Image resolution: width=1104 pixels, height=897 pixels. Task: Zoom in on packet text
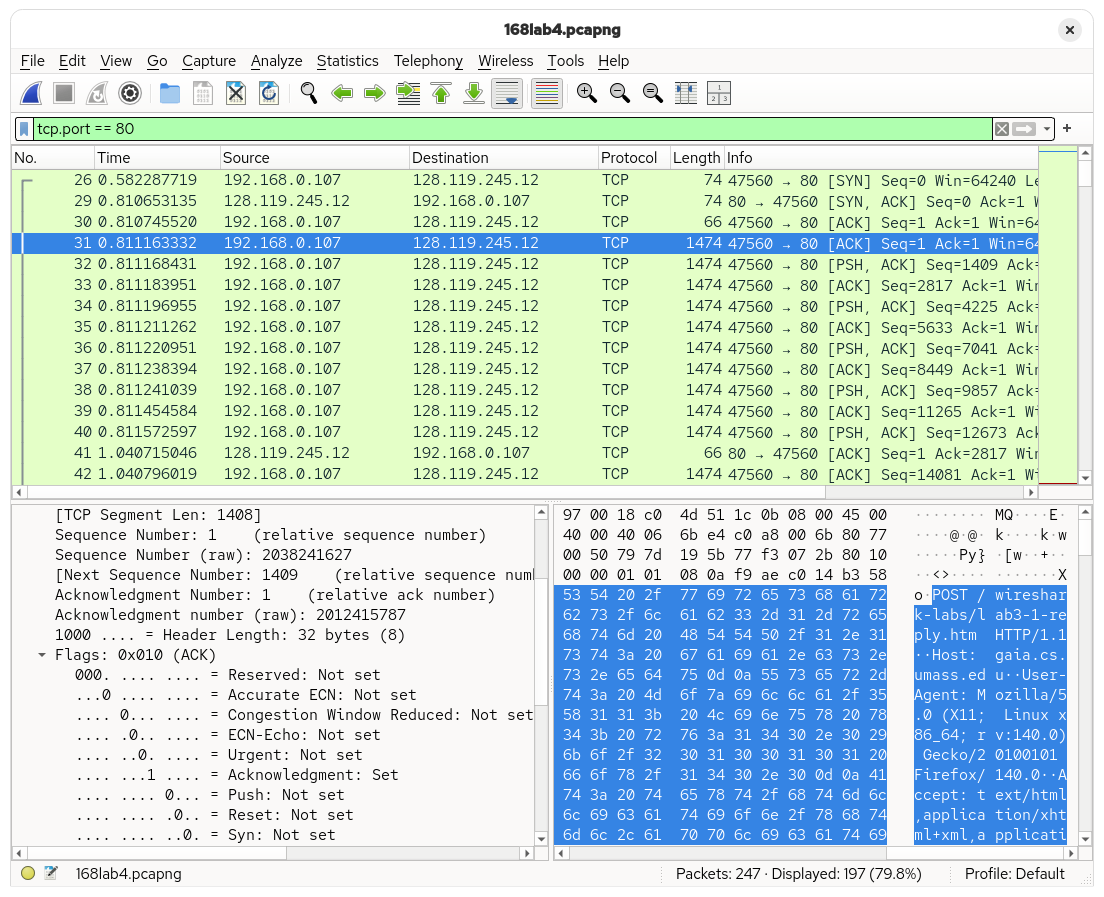[587, 94]
